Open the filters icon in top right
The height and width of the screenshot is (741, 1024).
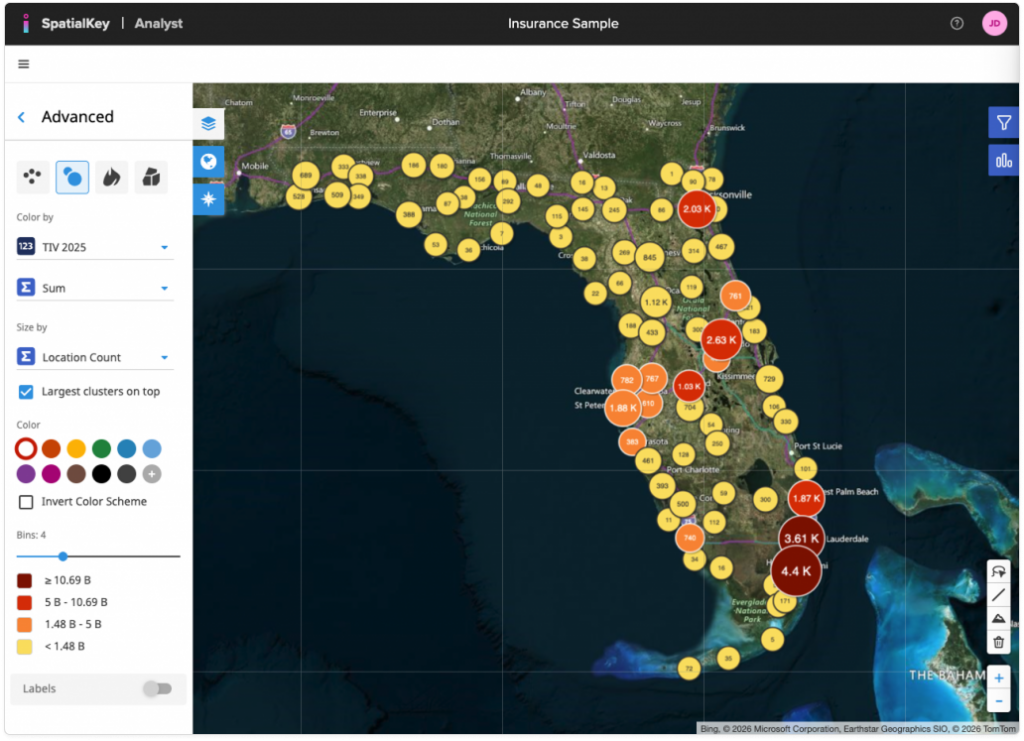(x=1003, y=121)
